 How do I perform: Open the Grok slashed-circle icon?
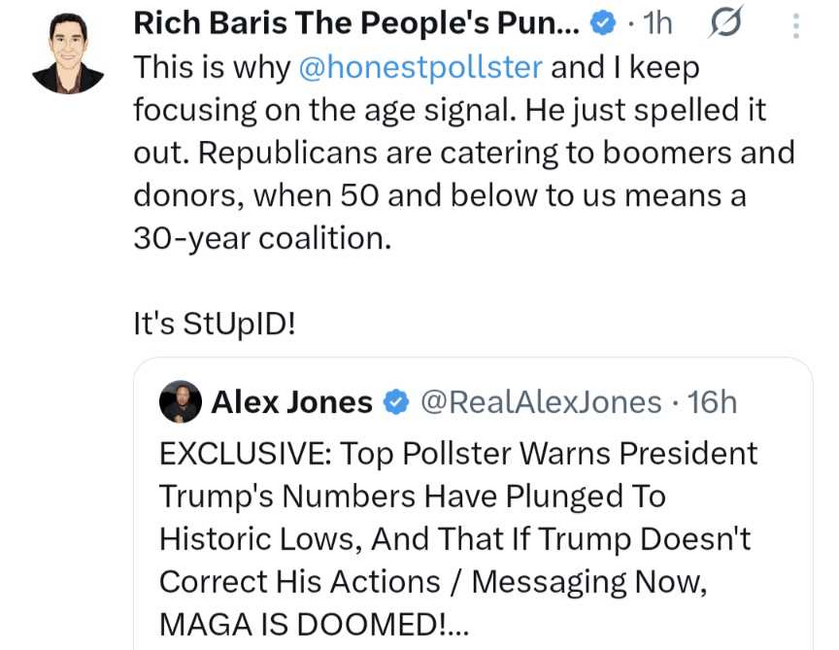[x=724, y=23]
